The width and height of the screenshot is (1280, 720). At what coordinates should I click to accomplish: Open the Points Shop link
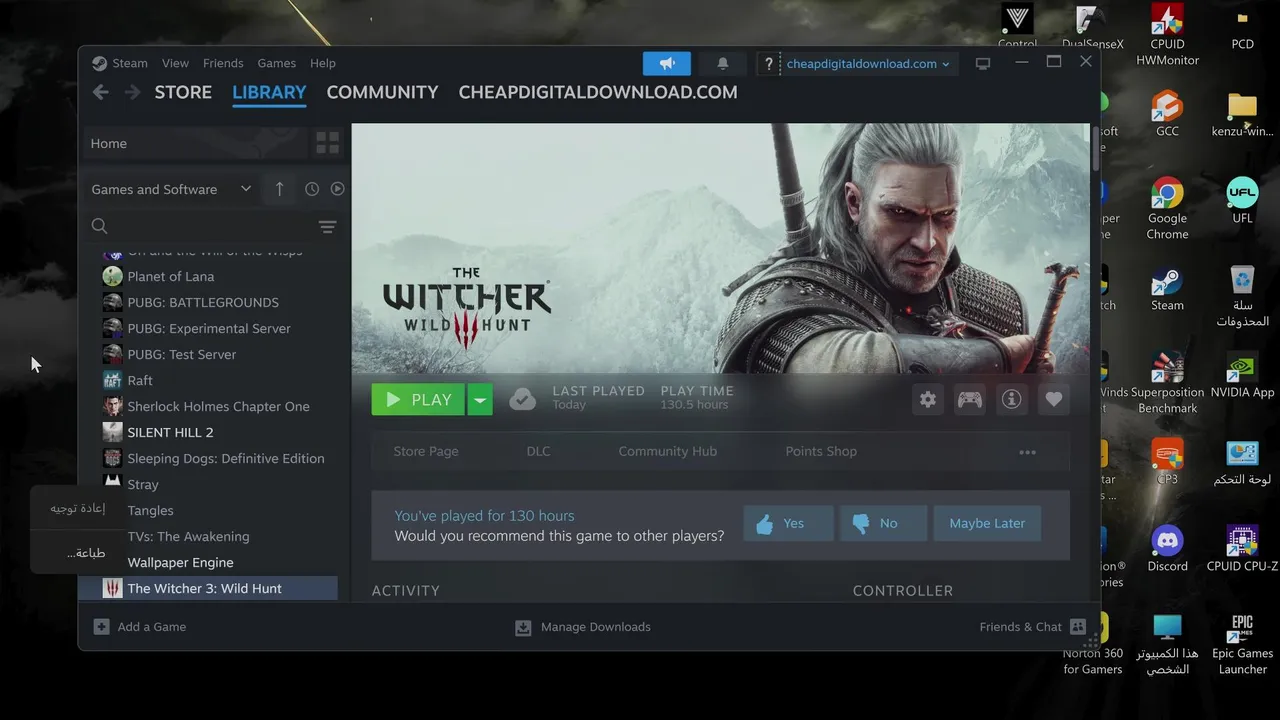click(x=821, y=451)
